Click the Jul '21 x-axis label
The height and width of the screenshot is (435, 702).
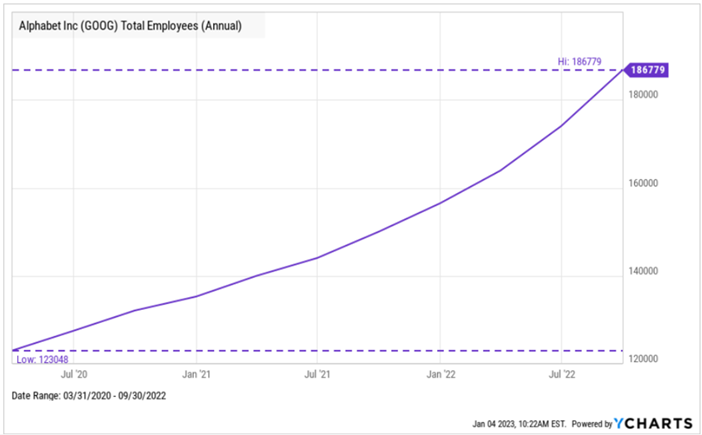click(317, 374)
